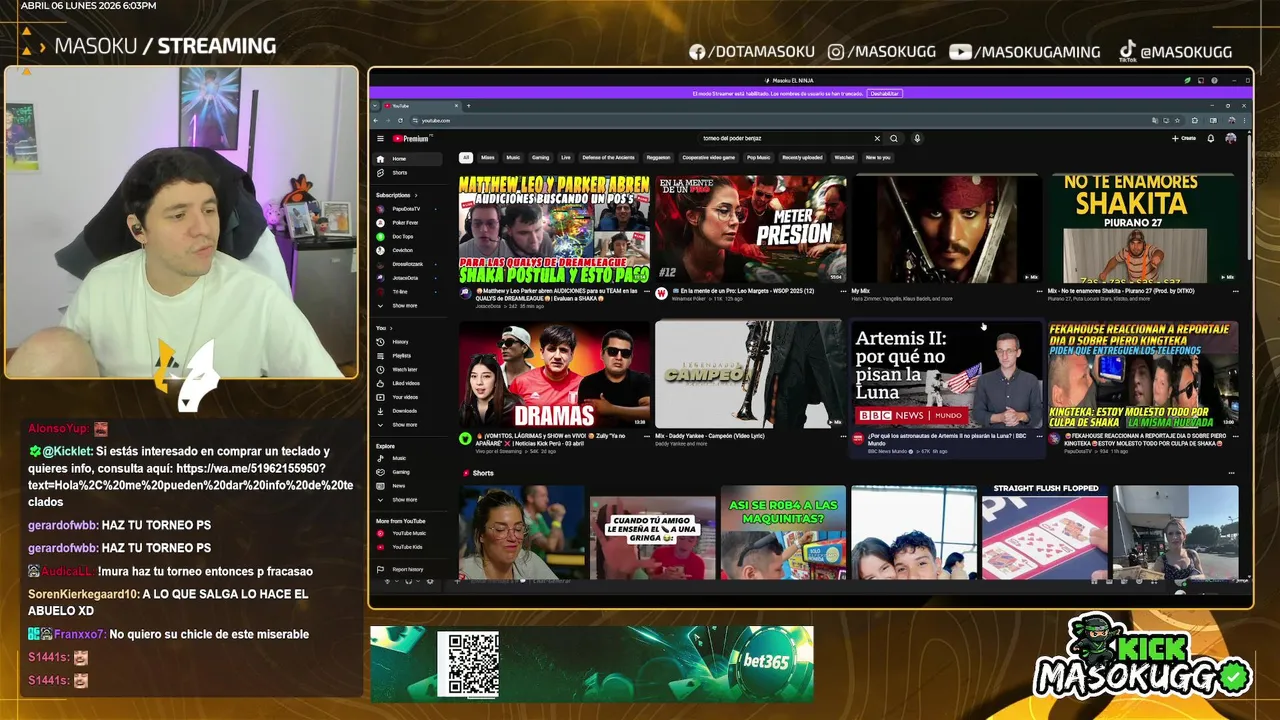Open History in the You section
The height and width of the screenshot is (720, 1280).
(x=407, y=342)
